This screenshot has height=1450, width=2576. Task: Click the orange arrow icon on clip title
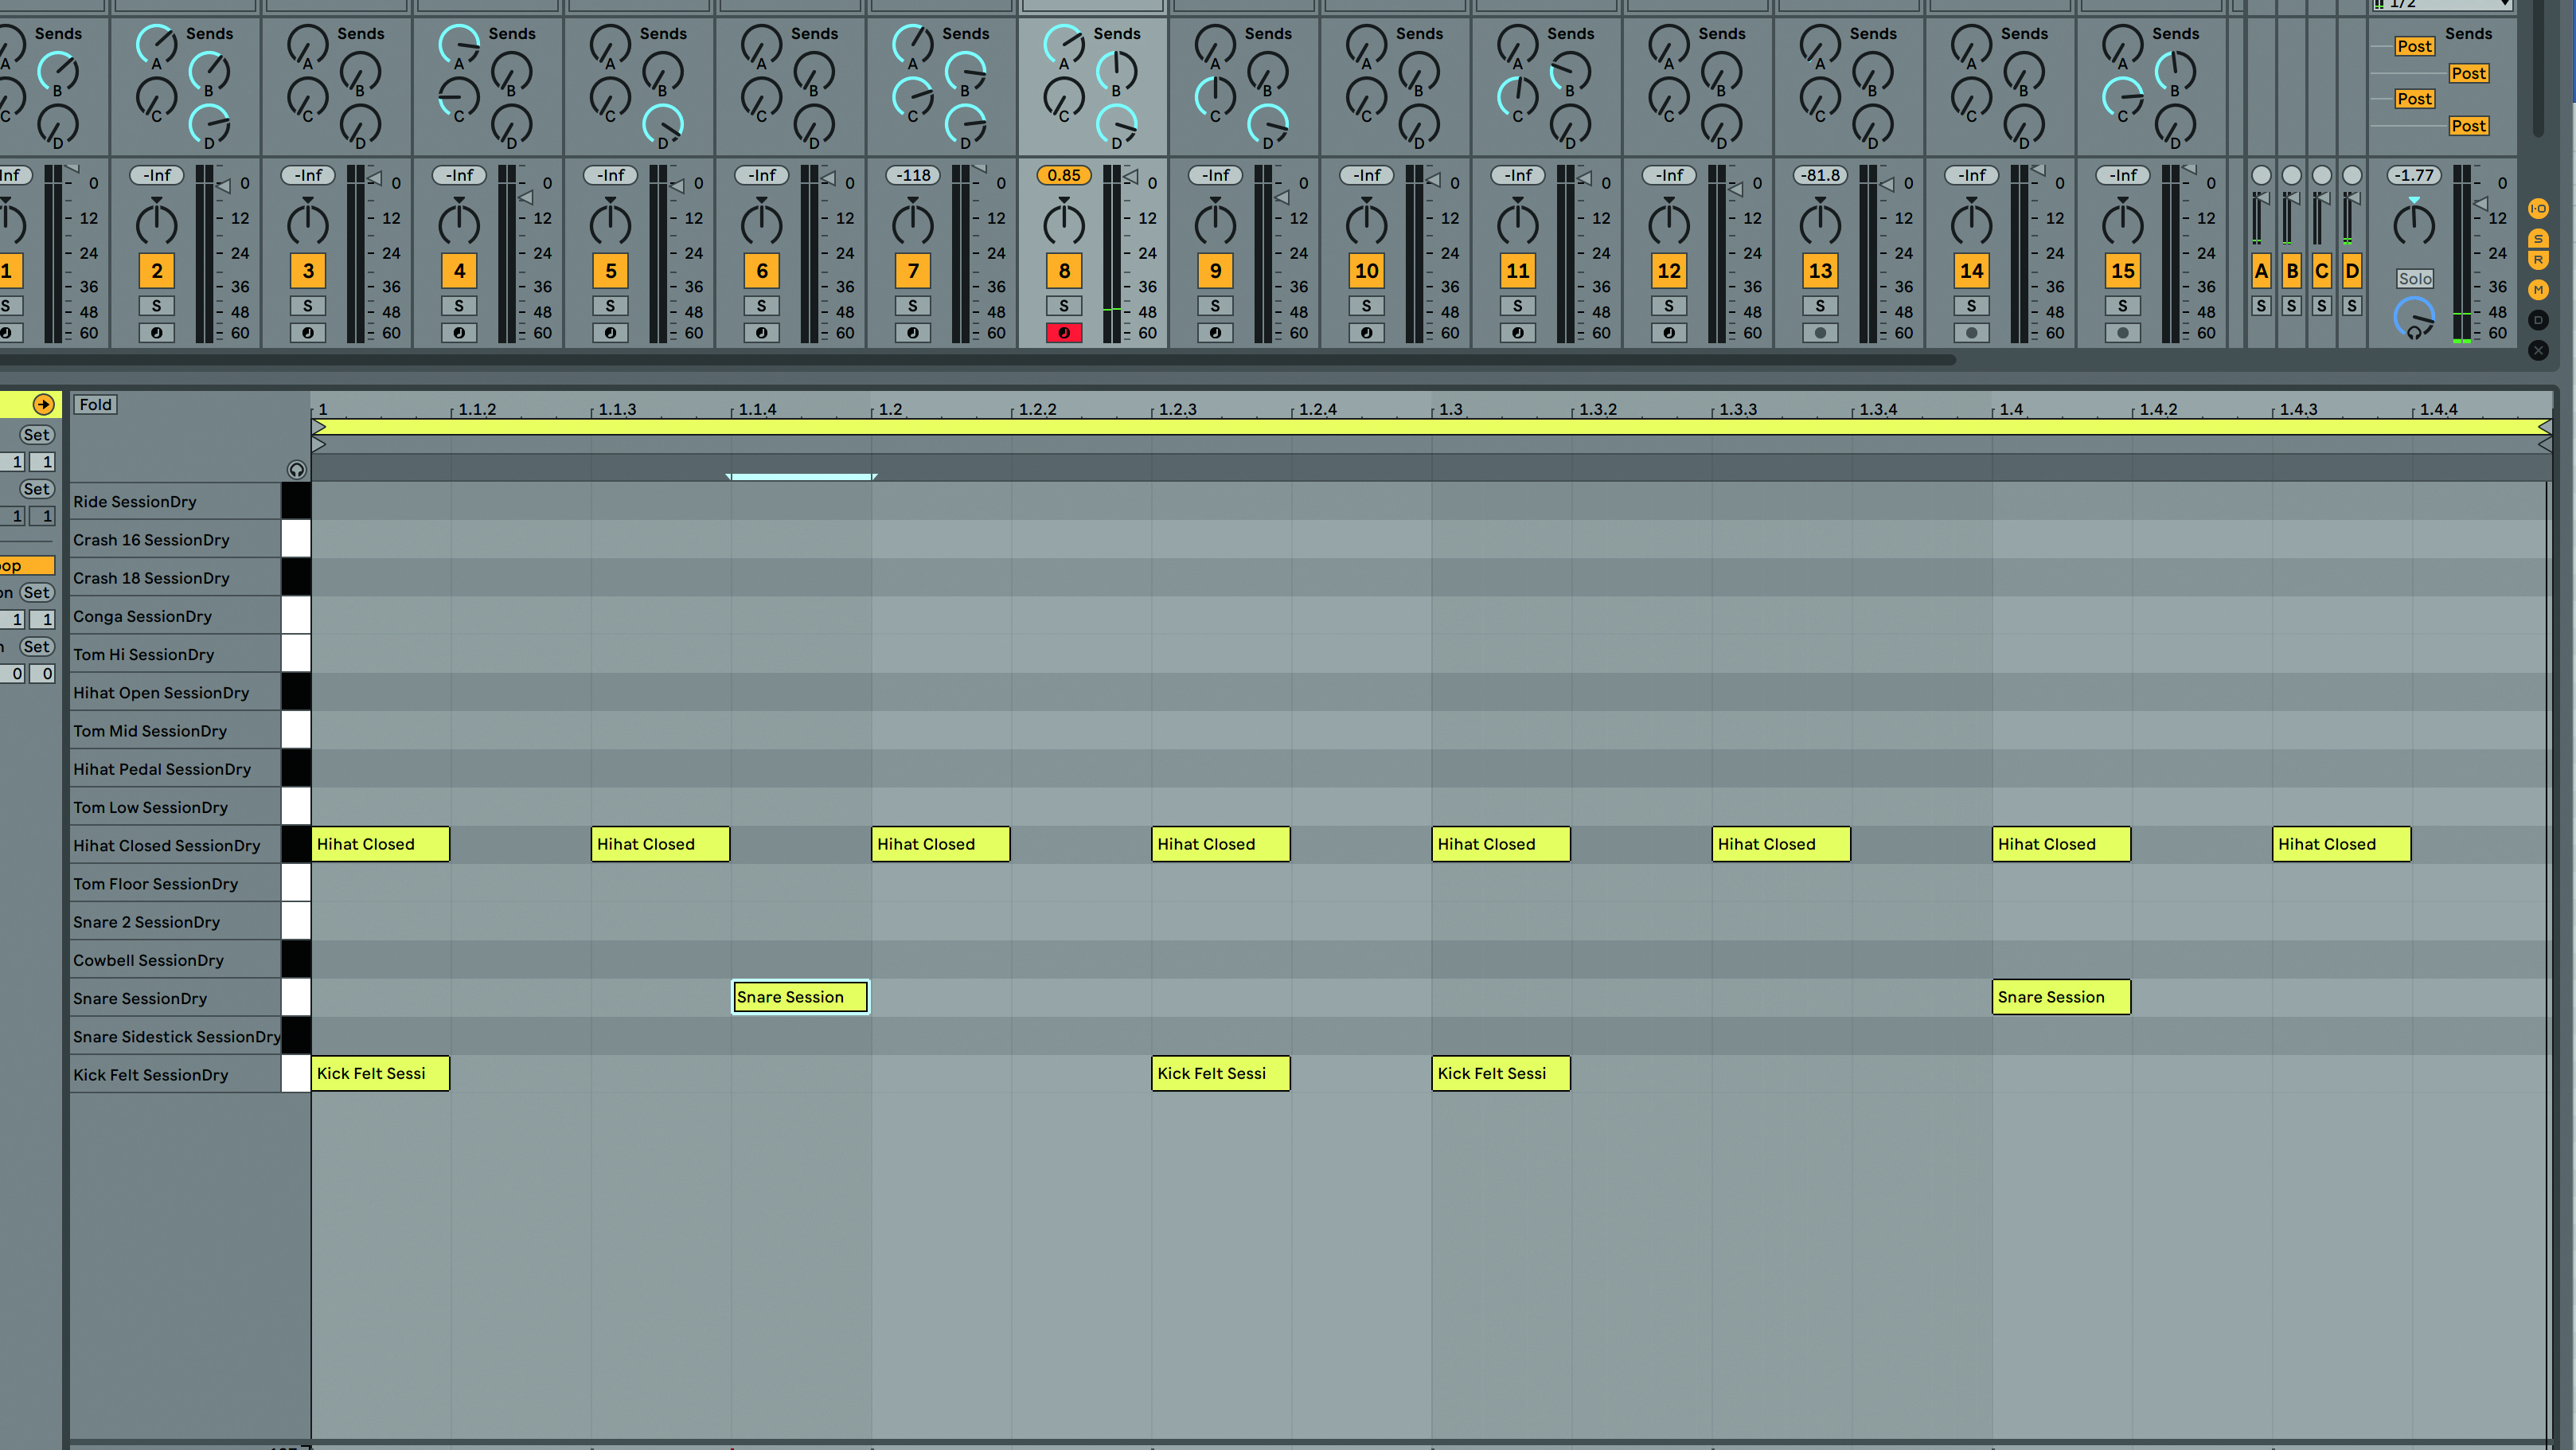coord(43,404)
